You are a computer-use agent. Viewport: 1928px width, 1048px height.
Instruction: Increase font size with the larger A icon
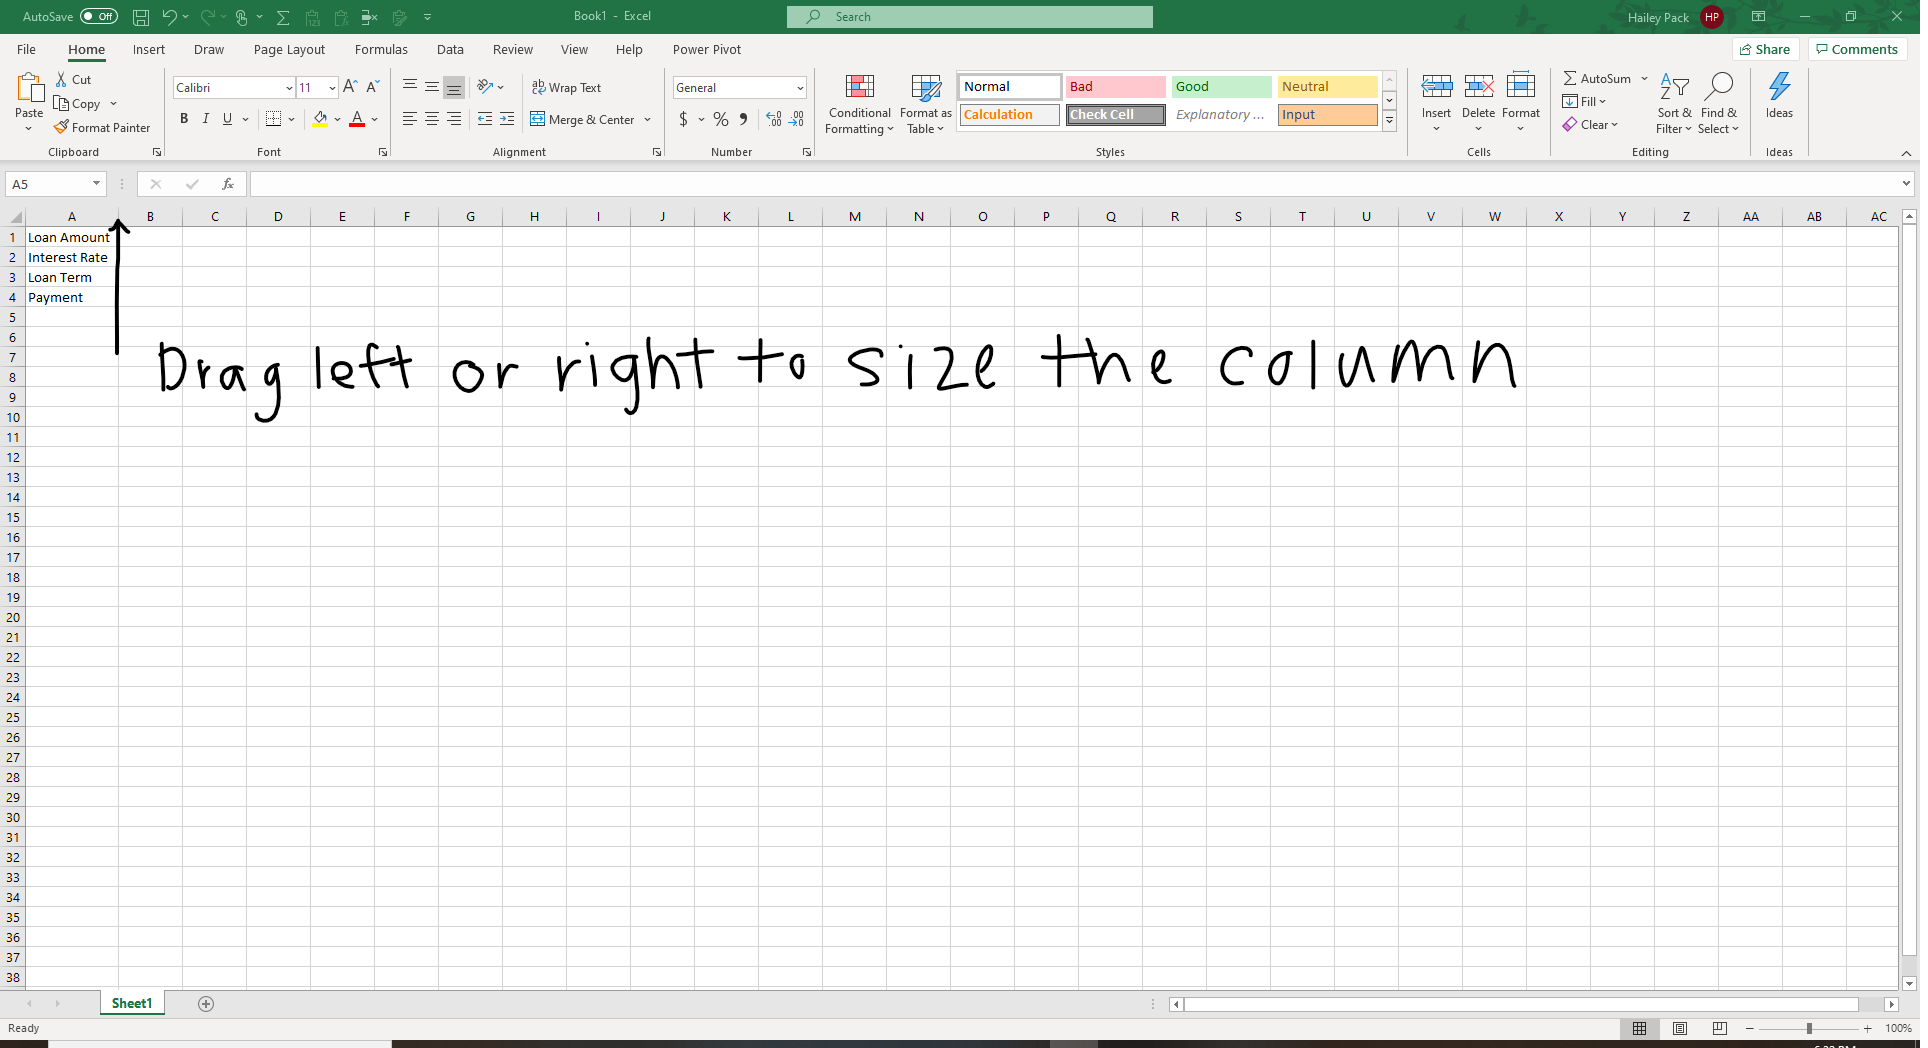point(350,87)
